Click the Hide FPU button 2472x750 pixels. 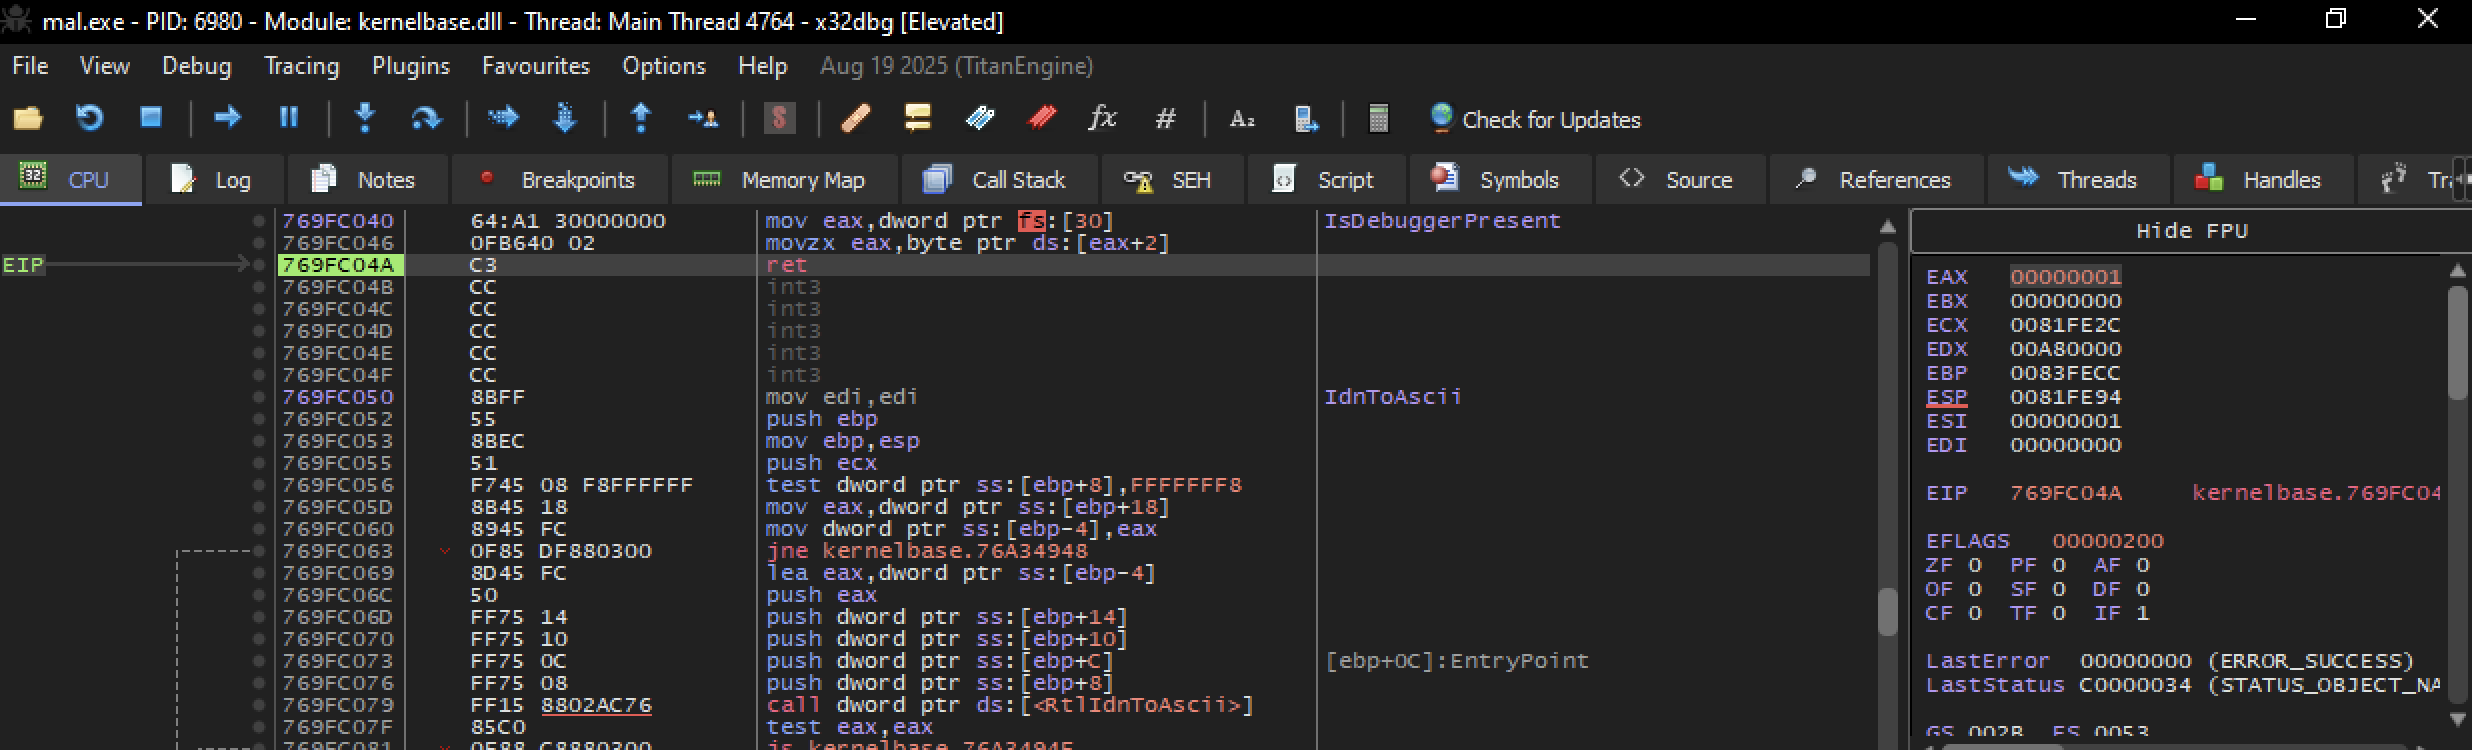pos(2191,231)
